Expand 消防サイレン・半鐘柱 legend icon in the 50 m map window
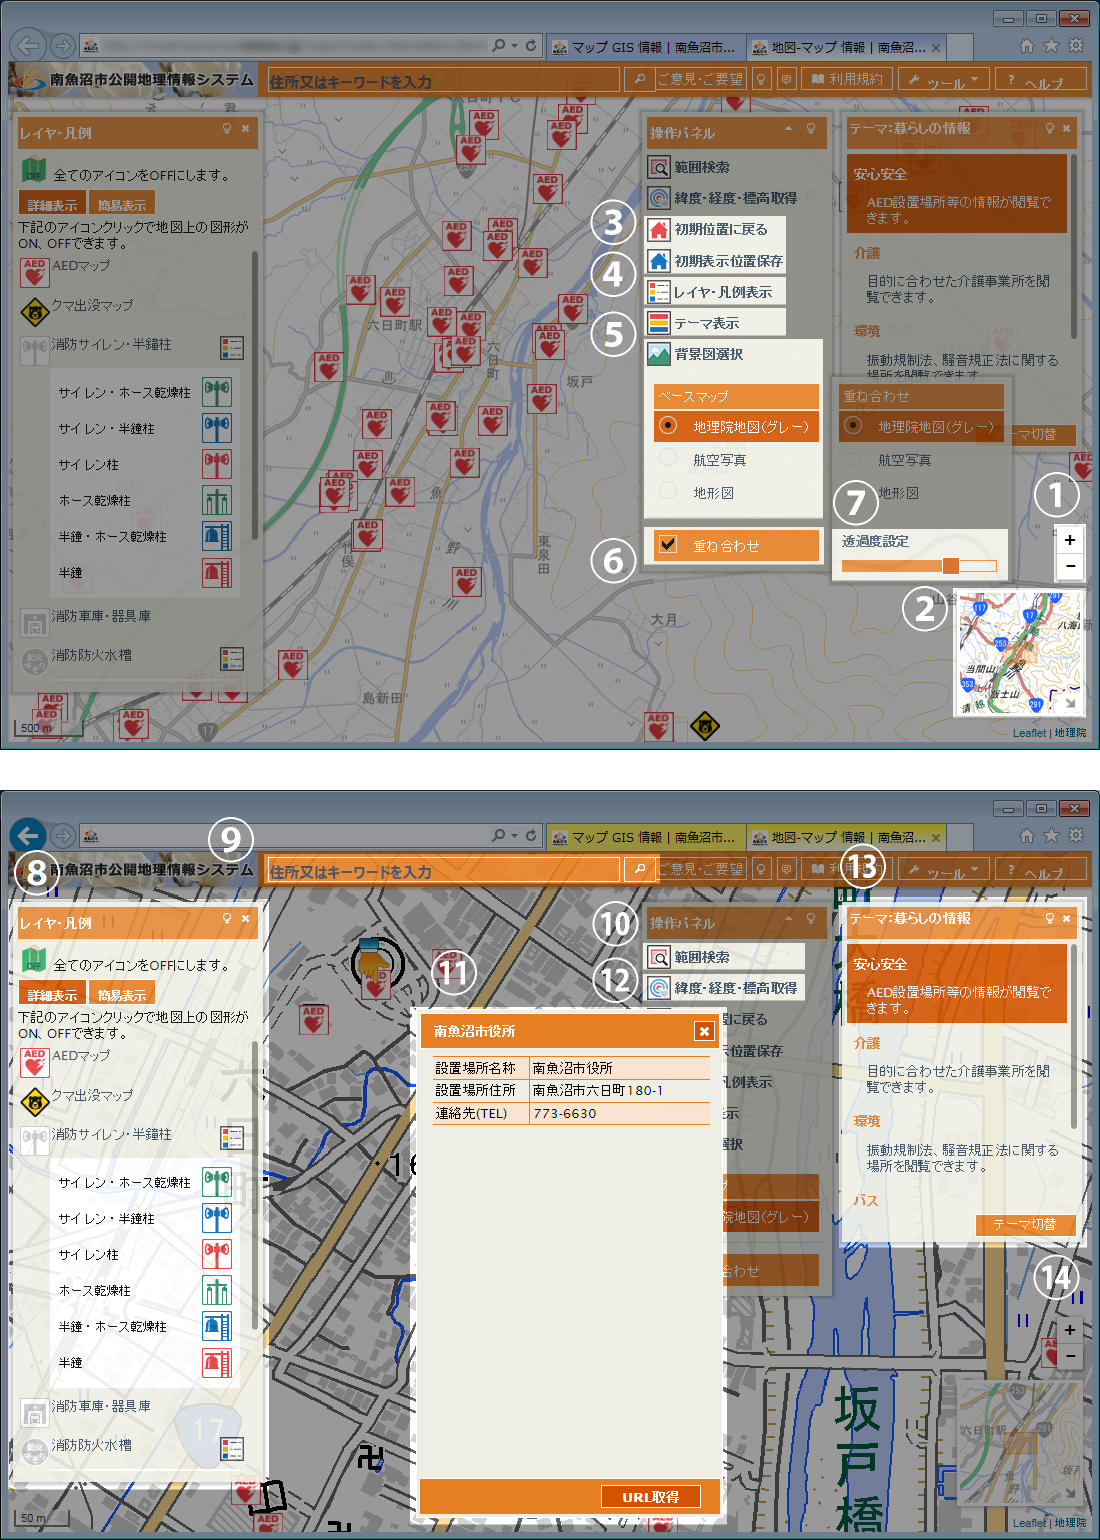Viewport: 1100px width, 1540px height. click(x=232, y=1137)
